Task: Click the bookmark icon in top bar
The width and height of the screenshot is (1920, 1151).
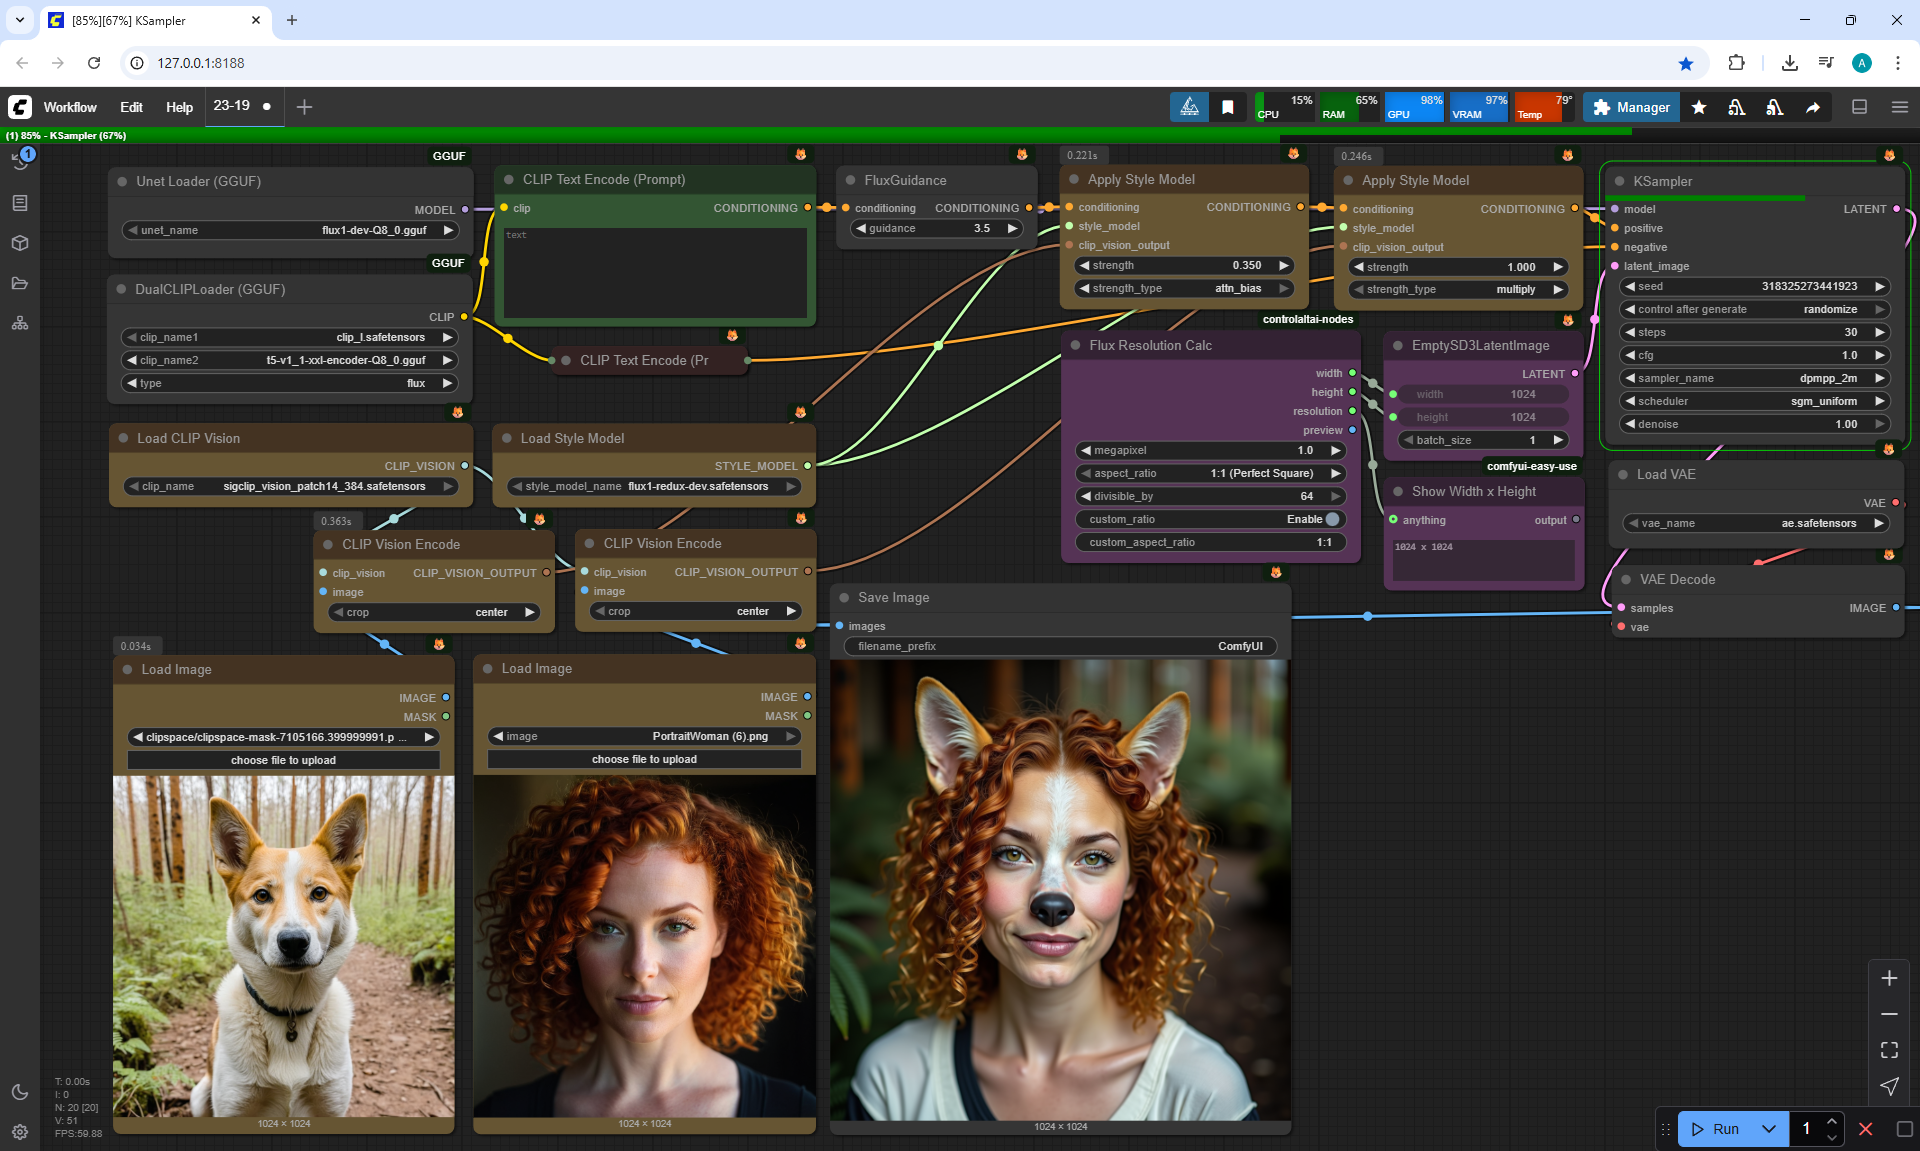Action: point(1227,107)
